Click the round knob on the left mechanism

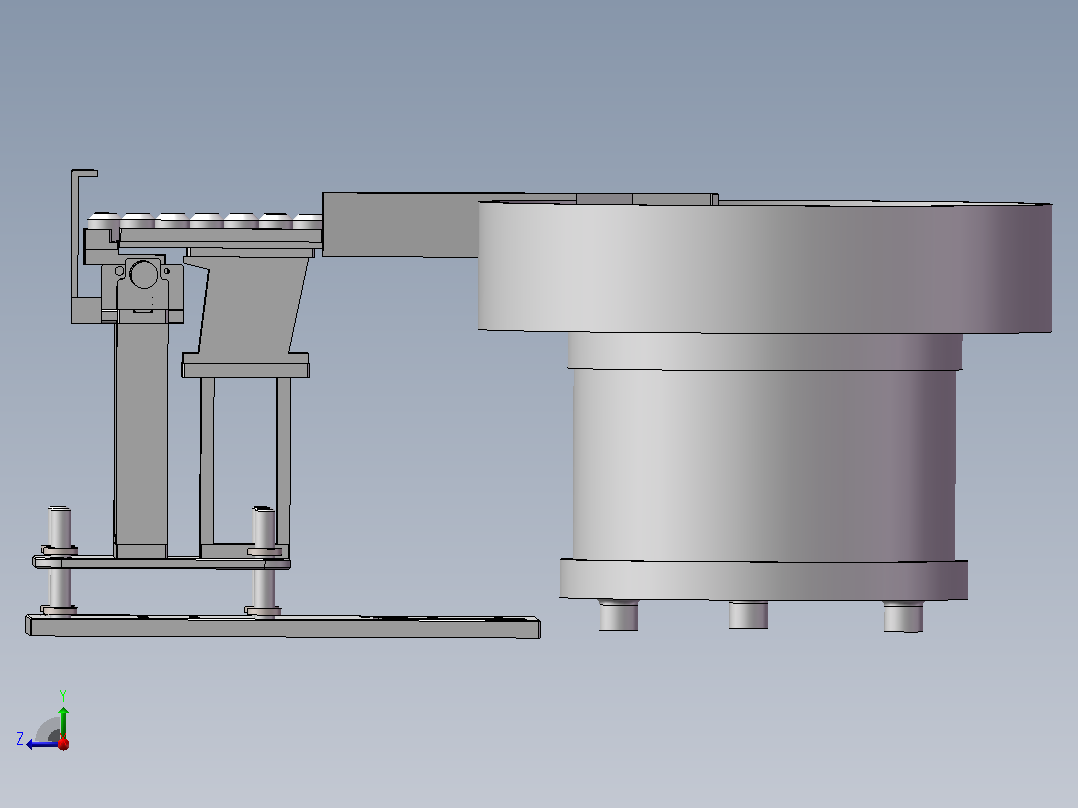143,274
